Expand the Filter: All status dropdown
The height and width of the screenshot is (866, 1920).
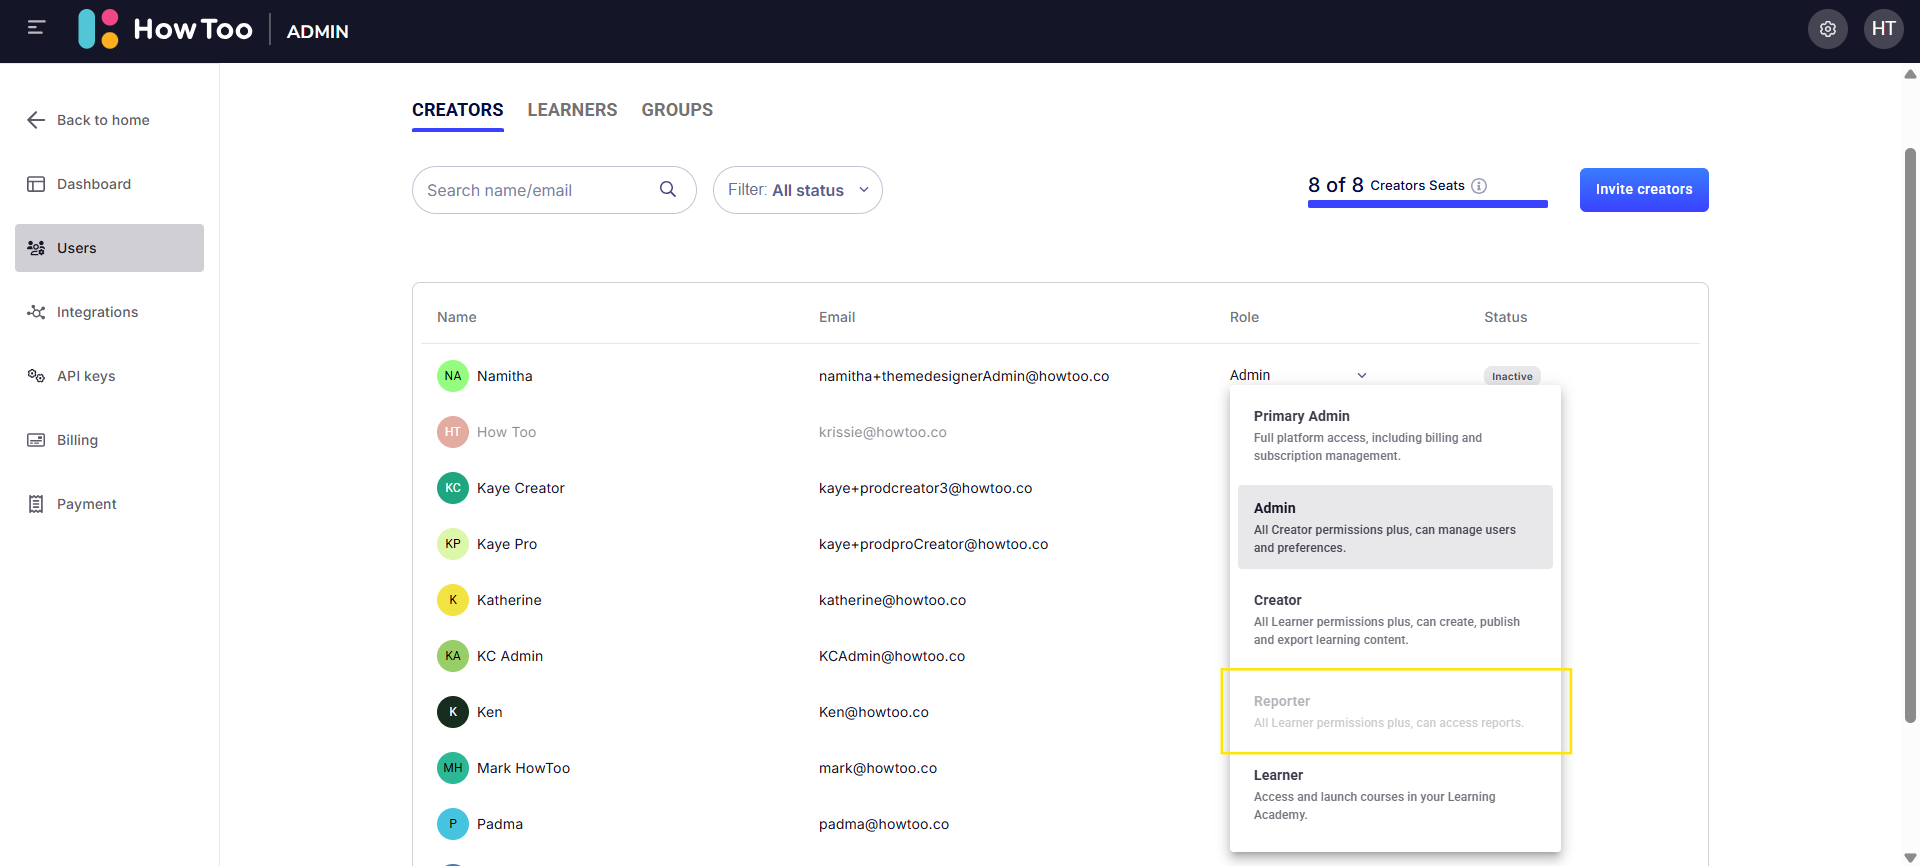797,190
